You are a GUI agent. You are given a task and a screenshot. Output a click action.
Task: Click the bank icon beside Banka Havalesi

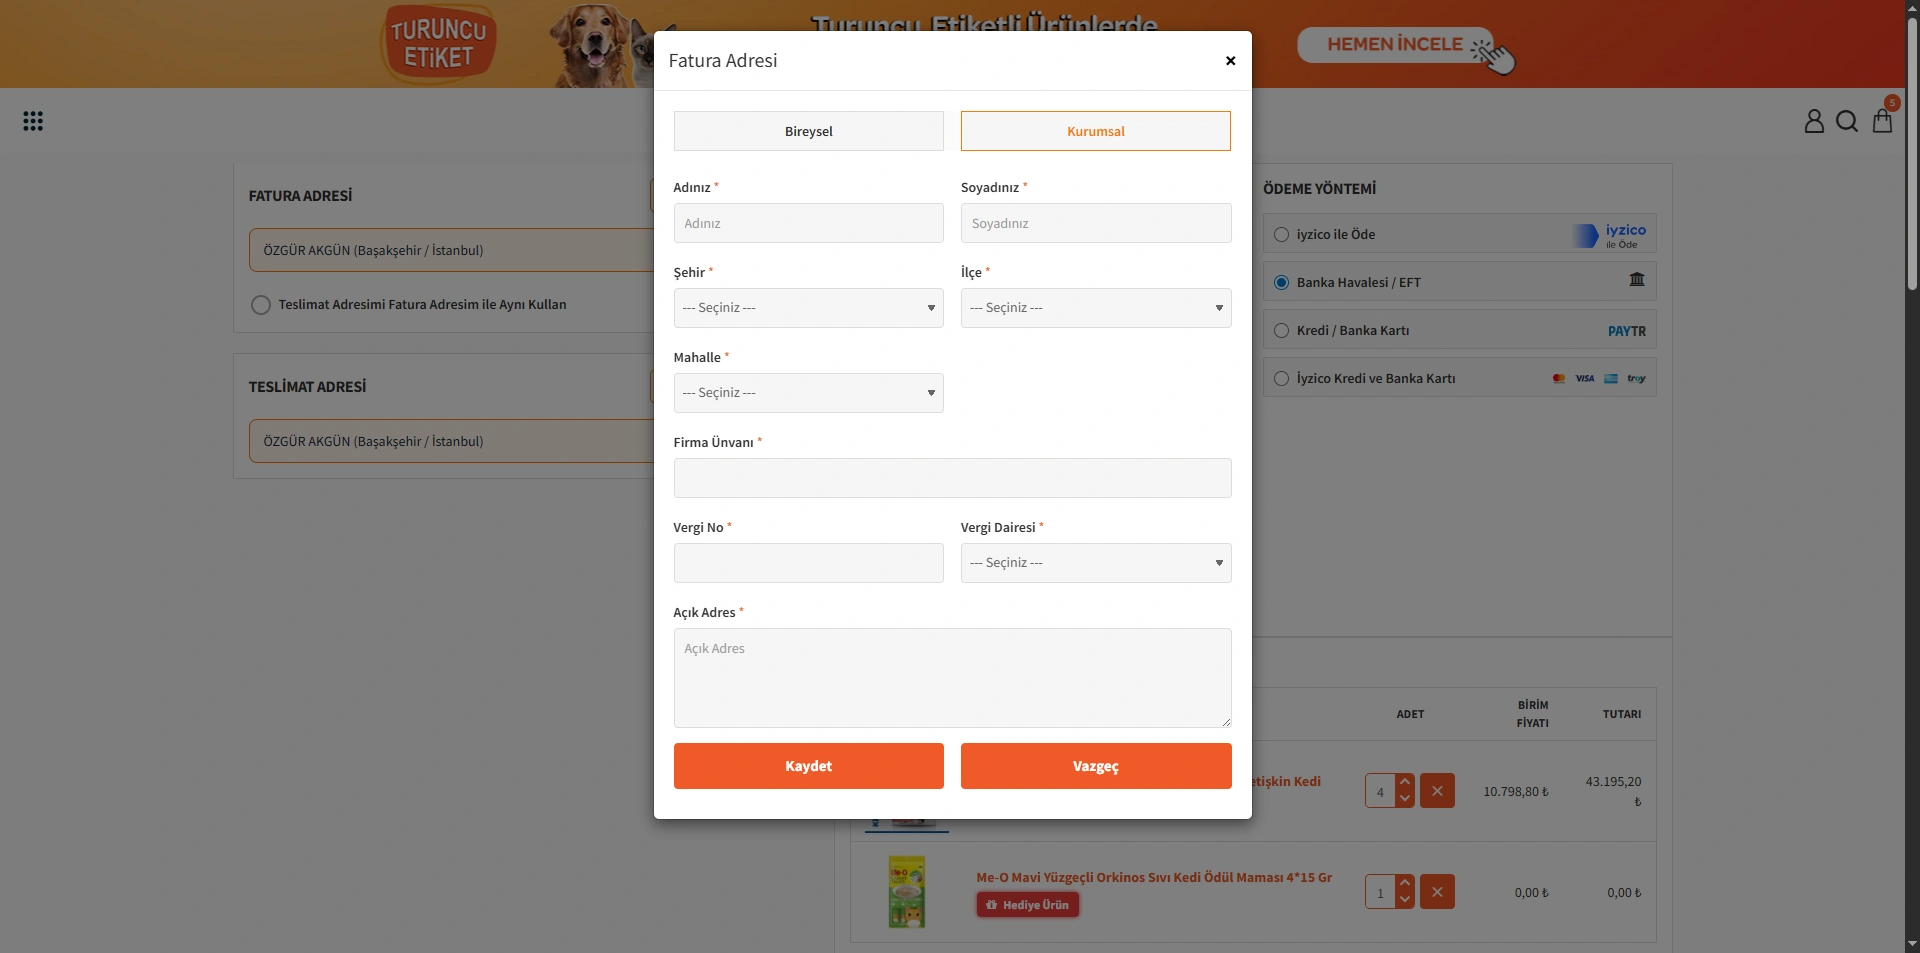(1637, 280)
